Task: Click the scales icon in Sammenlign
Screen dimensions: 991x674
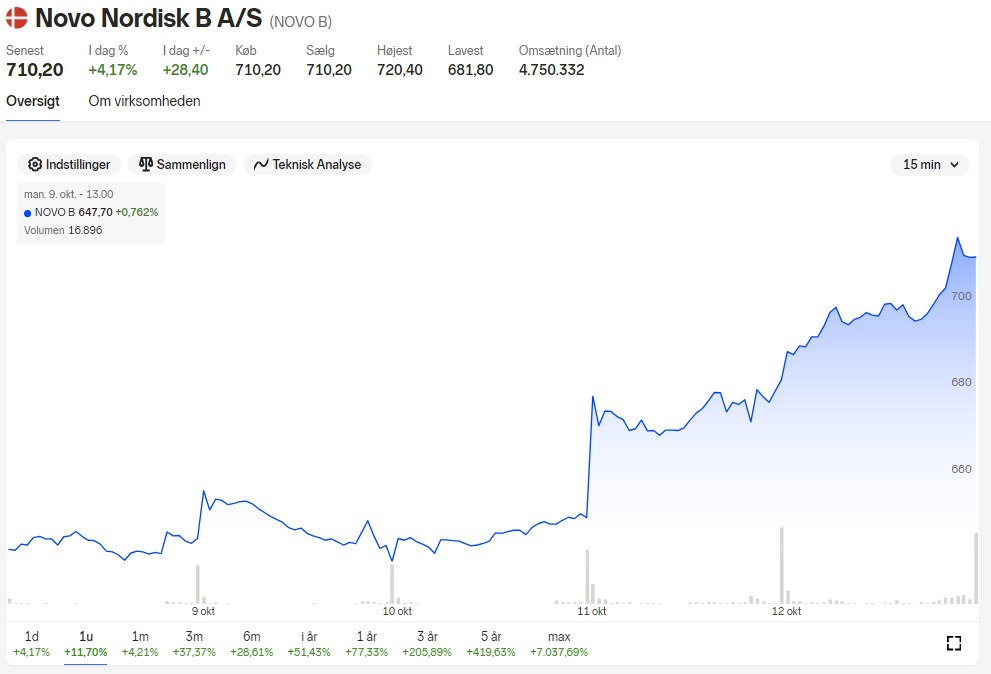Action: (x=146, y=164)
